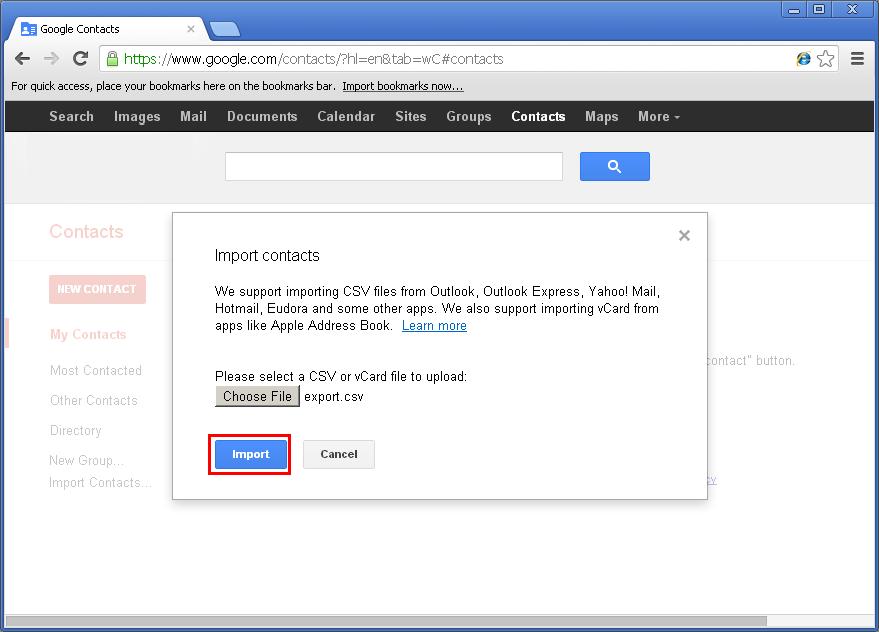Select Mail in the Google navigation bar
This screenshot has width=879, height=632.
pyautogui.click(x=192, y=116)
